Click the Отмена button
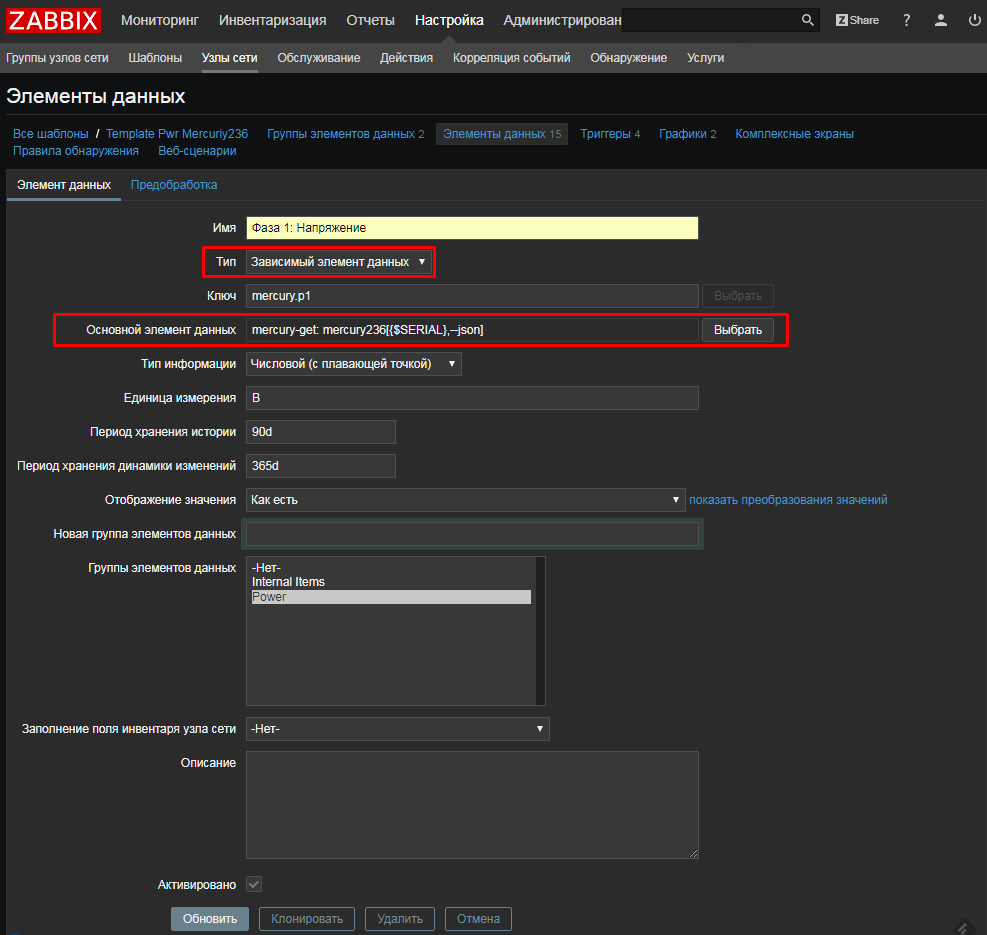 point(478,919)
